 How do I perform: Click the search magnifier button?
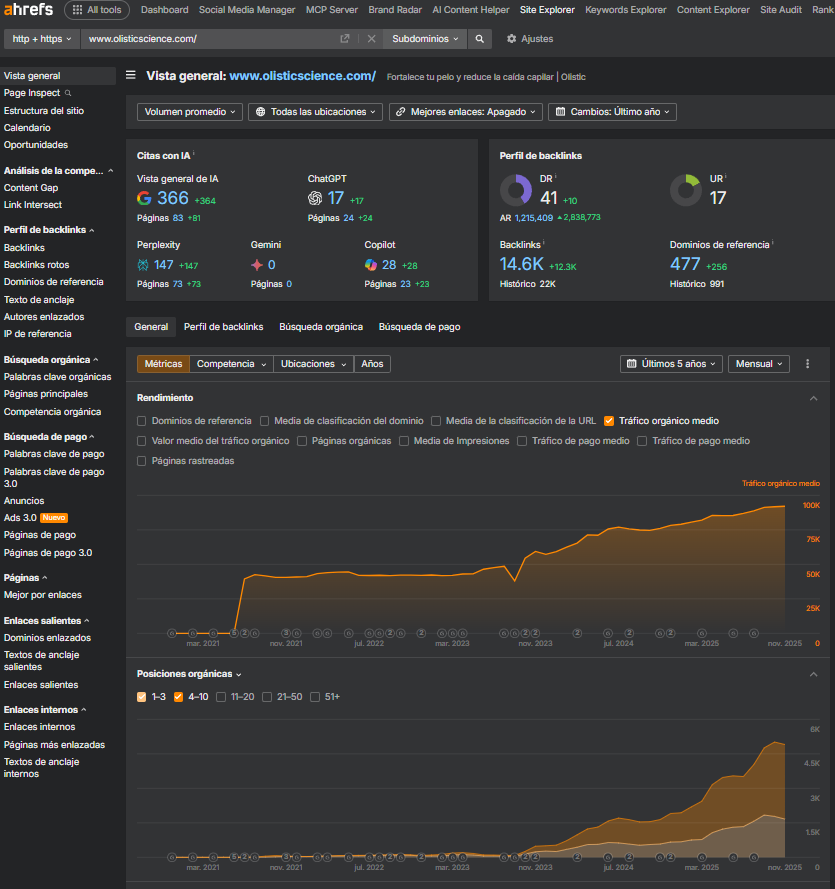pyautogui.click(x=480, y=39)
